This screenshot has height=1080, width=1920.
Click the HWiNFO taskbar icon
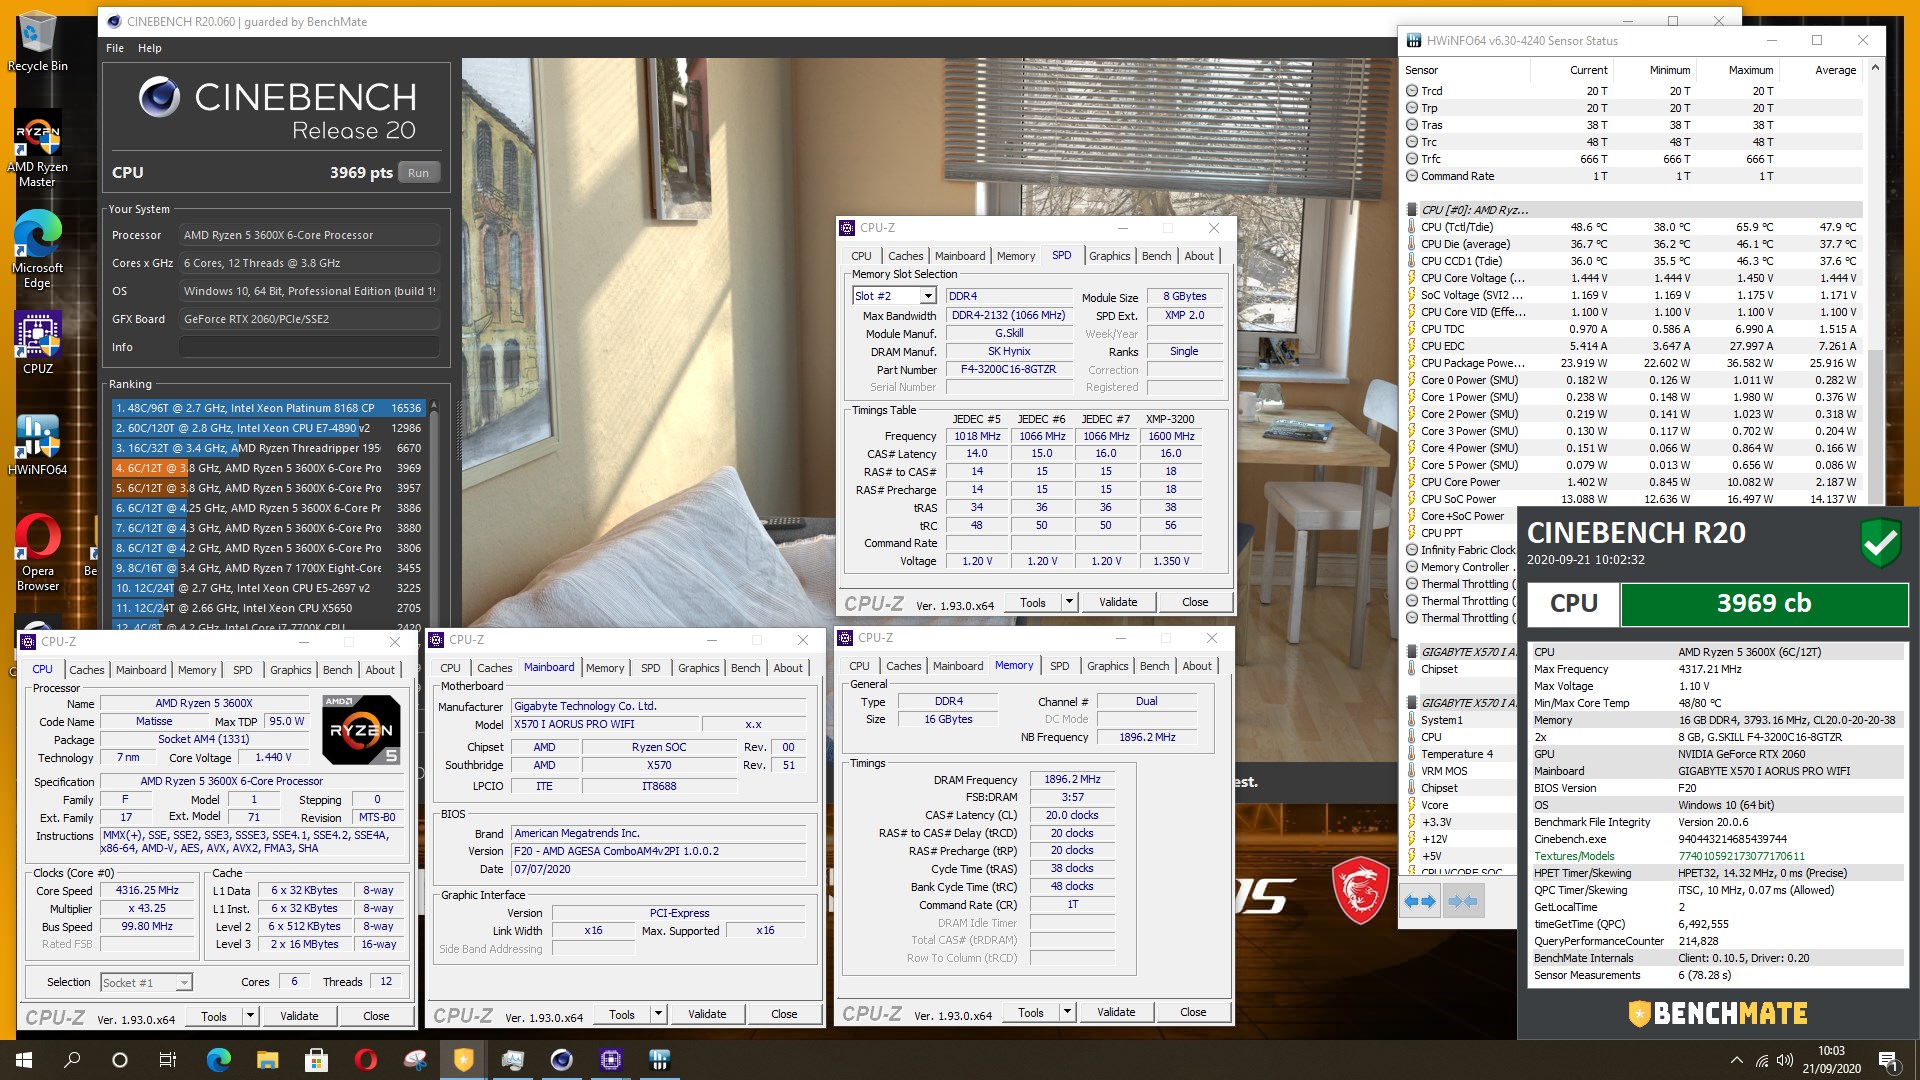click(x=660, y=1060)
